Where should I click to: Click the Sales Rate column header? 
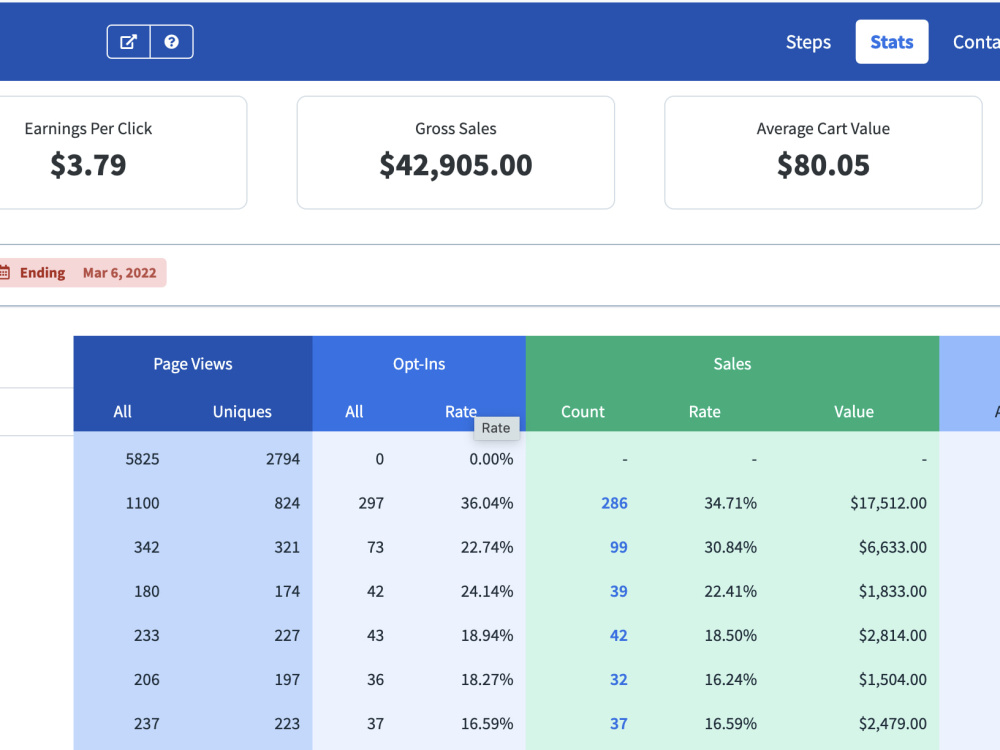704,411
